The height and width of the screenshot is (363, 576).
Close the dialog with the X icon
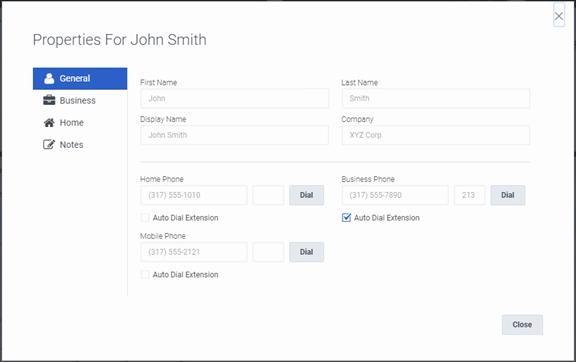coord(559,16)
